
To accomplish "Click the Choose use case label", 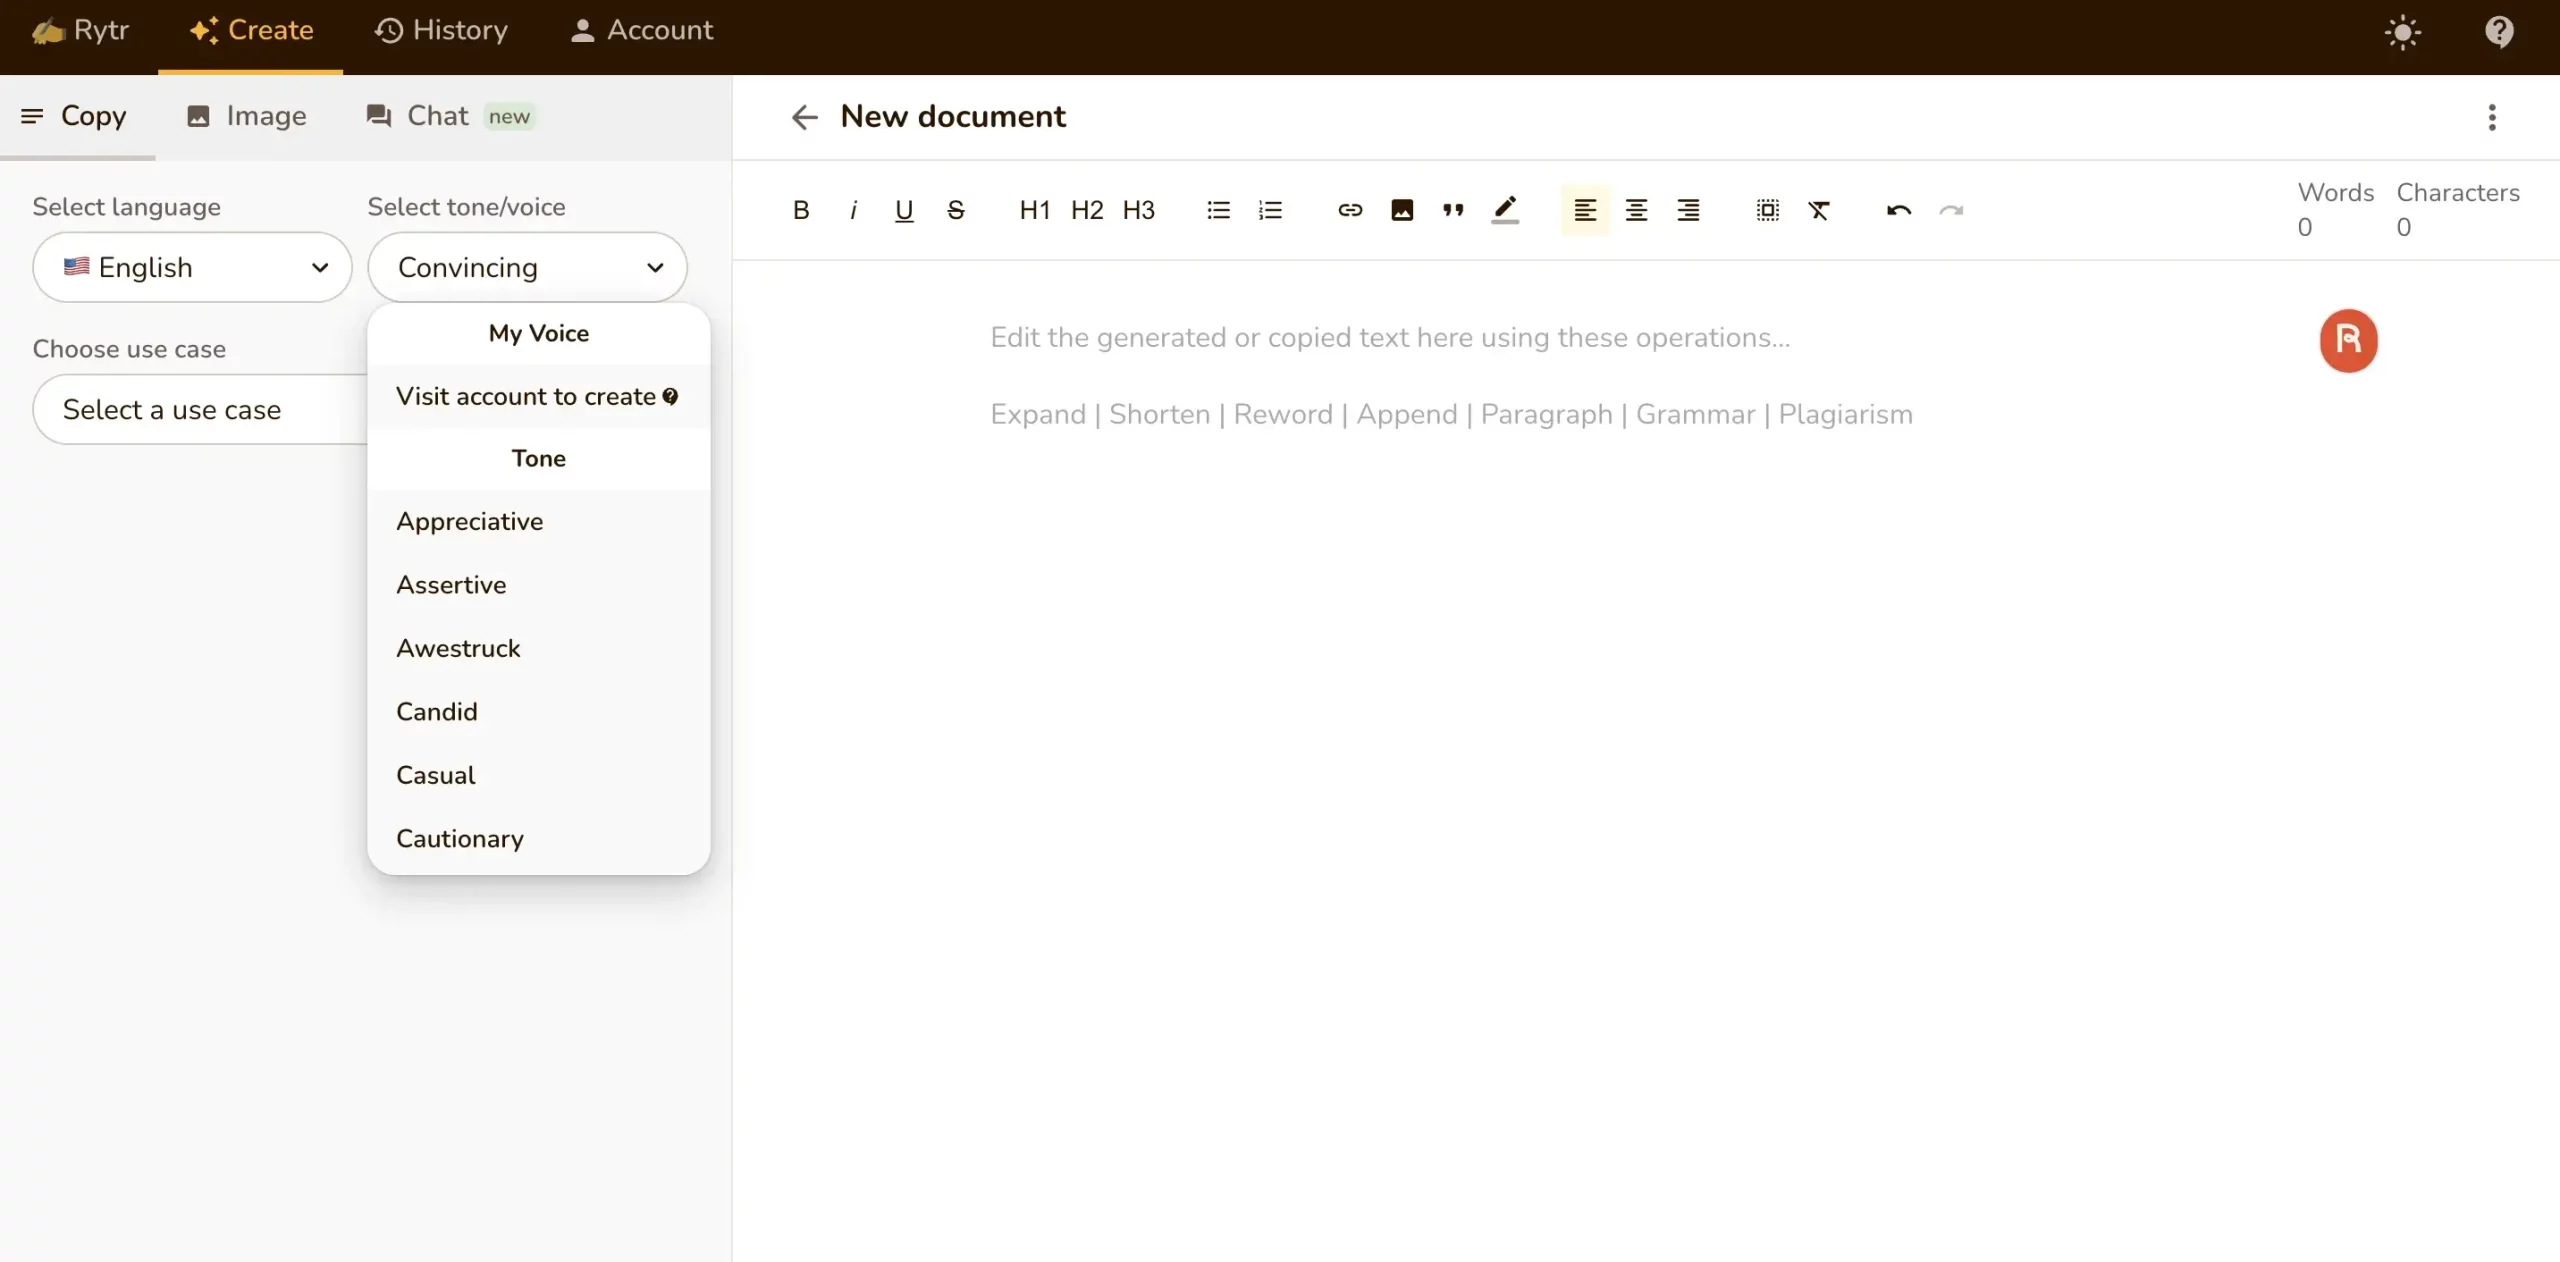I will click(x=129, y=349).
